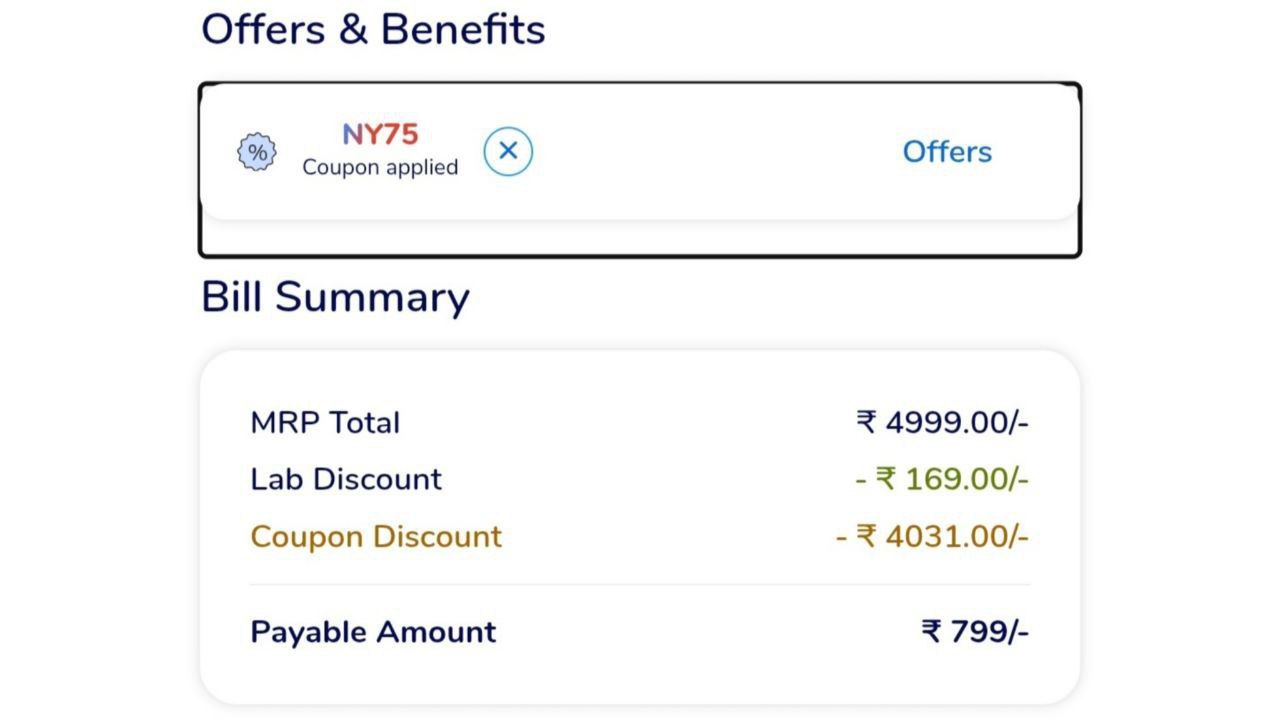1280x719 pixels.
Task: Select the 'MRP Total' label
Action: pos(325,422)
